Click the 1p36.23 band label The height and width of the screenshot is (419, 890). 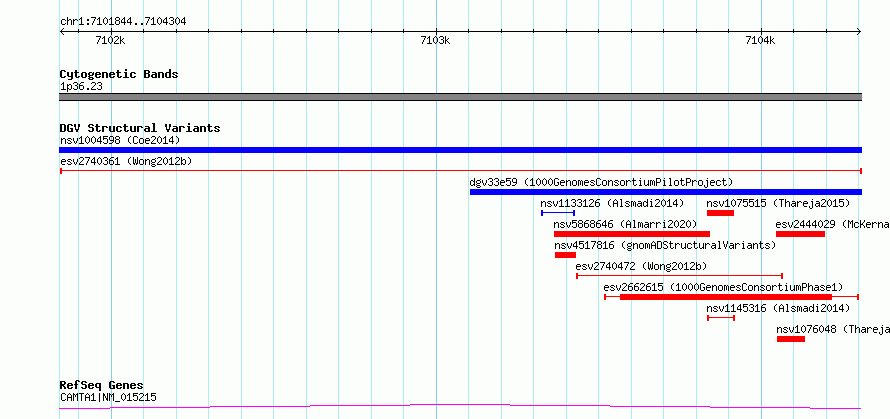point(81,87)
